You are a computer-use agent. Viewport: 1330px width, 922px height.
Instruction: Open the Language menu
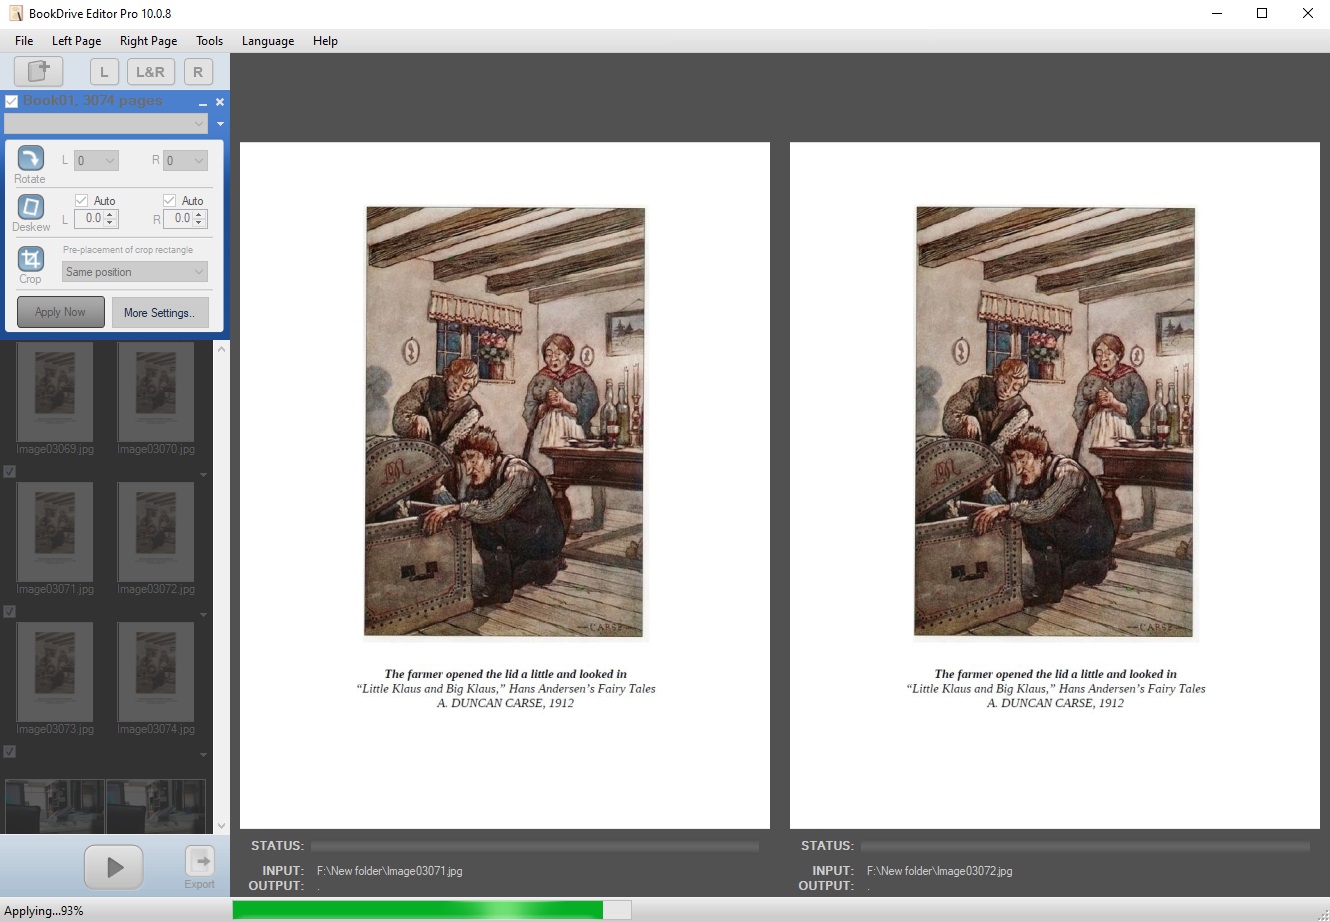tap(268, 41)
